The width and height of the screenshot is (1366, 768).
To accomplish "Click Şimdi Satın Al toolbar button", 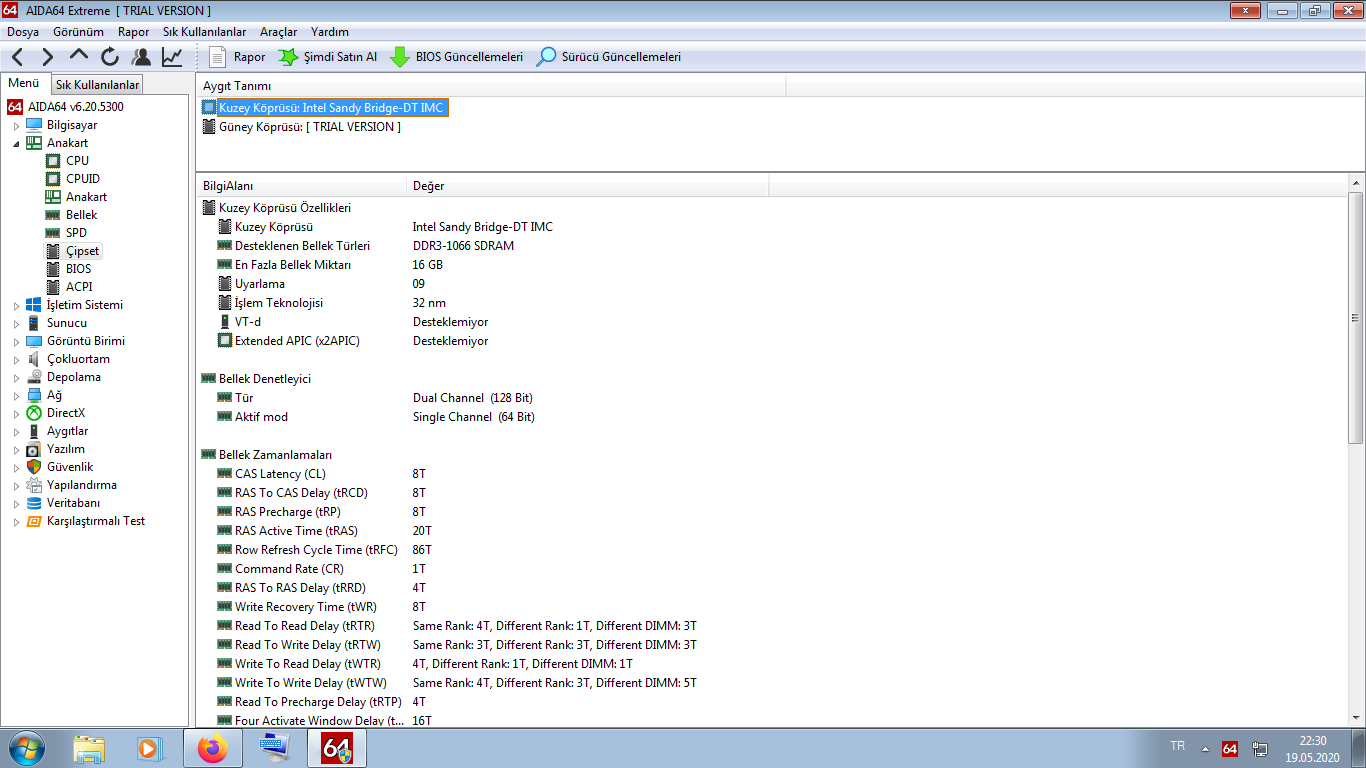I will [328, 57].
